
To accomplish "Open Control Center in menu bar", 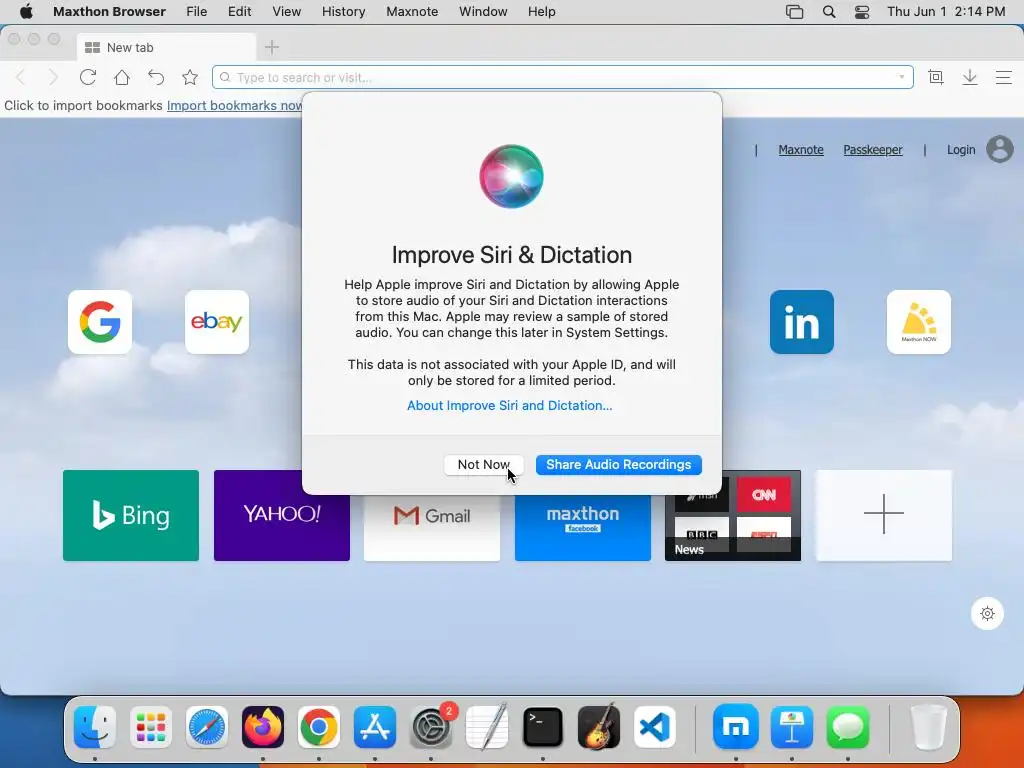I will pyautogui.click(x=862, y=12).
